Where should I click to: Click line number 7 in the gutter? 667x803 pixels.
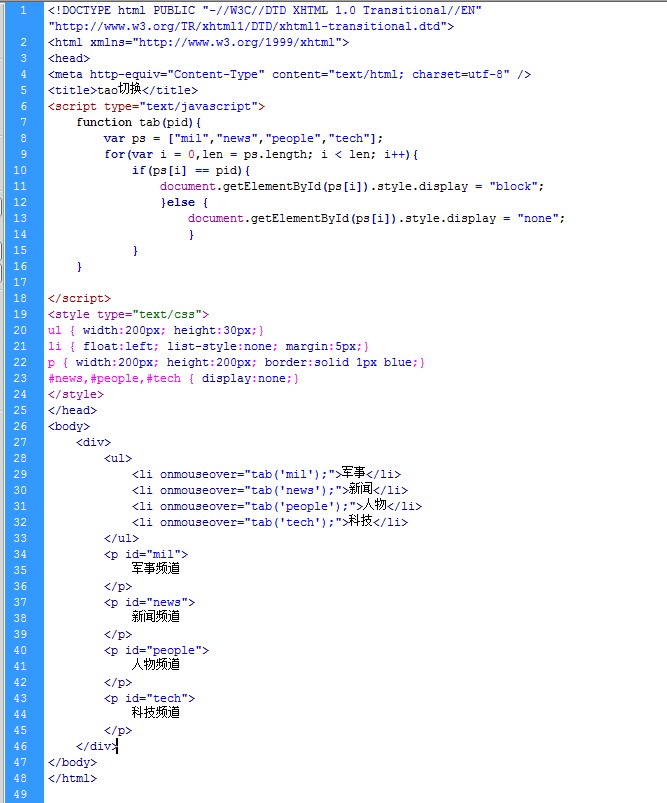[x=23, y=122]
